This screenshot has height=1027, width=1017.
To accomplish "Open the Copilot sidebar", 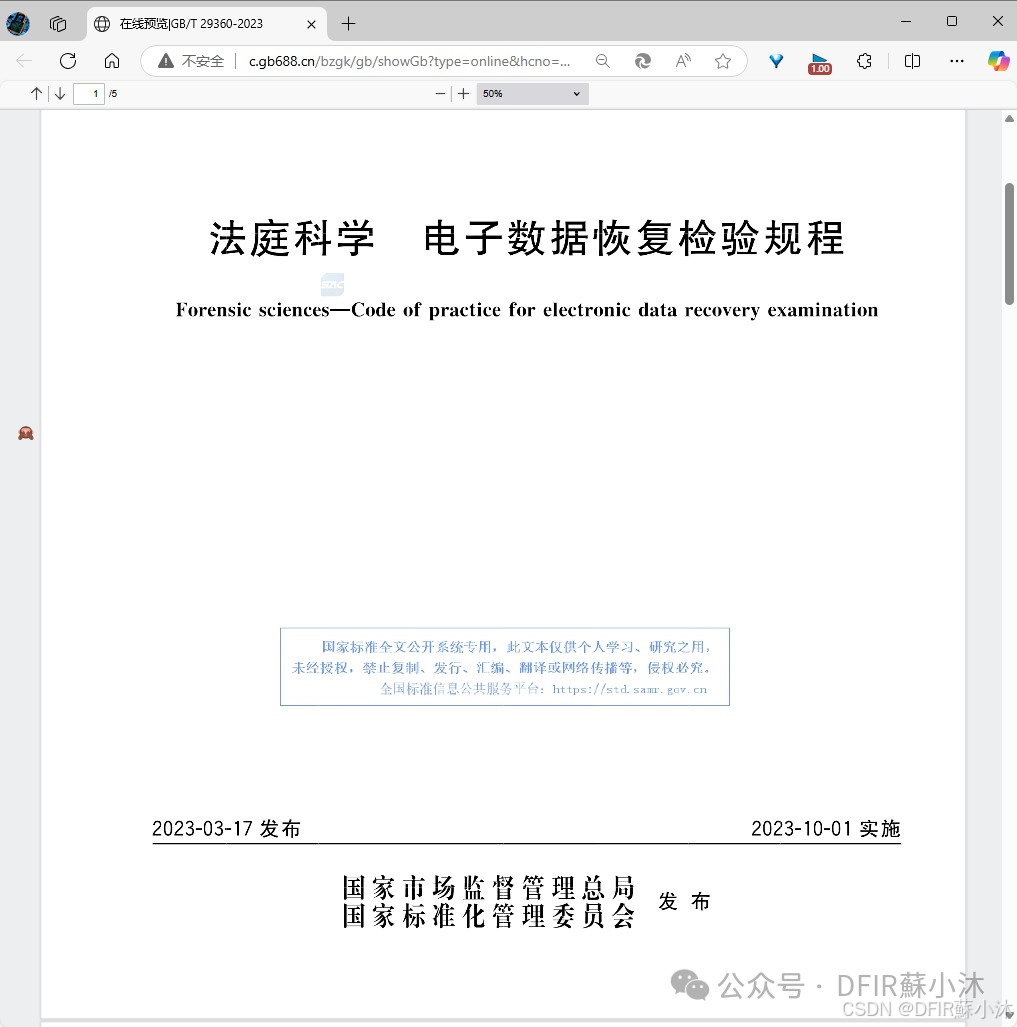I will (x=999, y=61).
